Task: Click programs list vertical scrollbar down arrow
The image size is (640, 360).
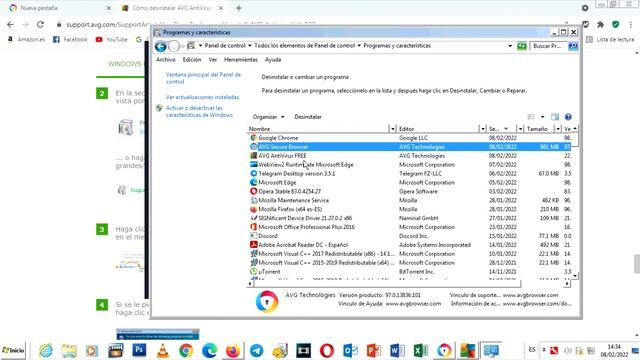Action: click(x=575, y=276)
